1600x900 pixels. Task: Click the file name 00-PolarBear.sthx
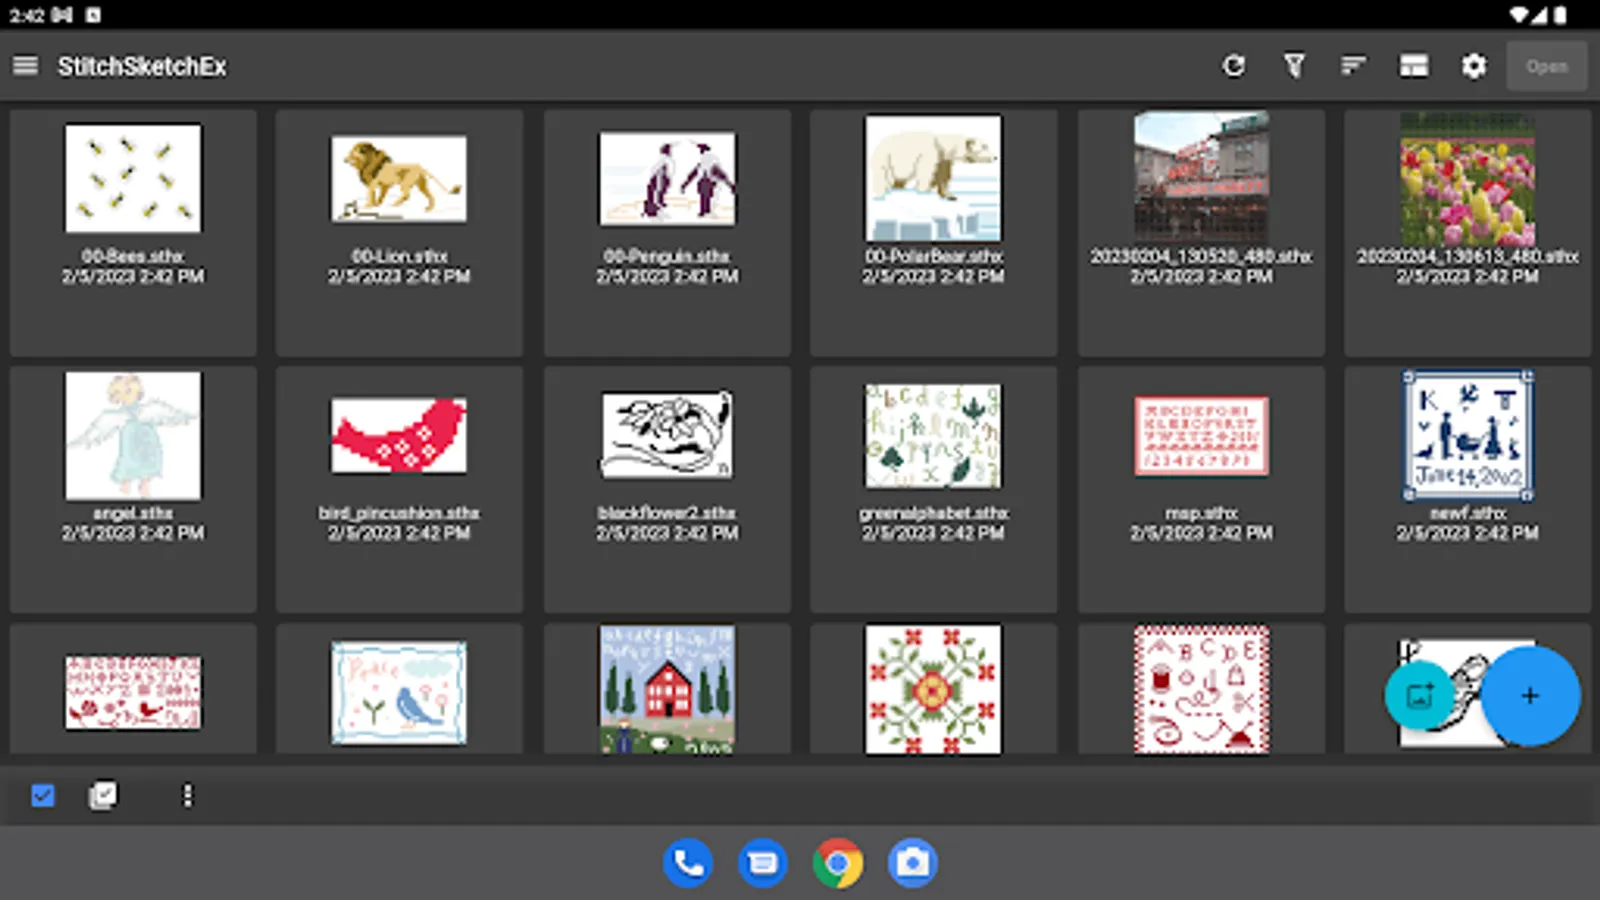[933, 256]
